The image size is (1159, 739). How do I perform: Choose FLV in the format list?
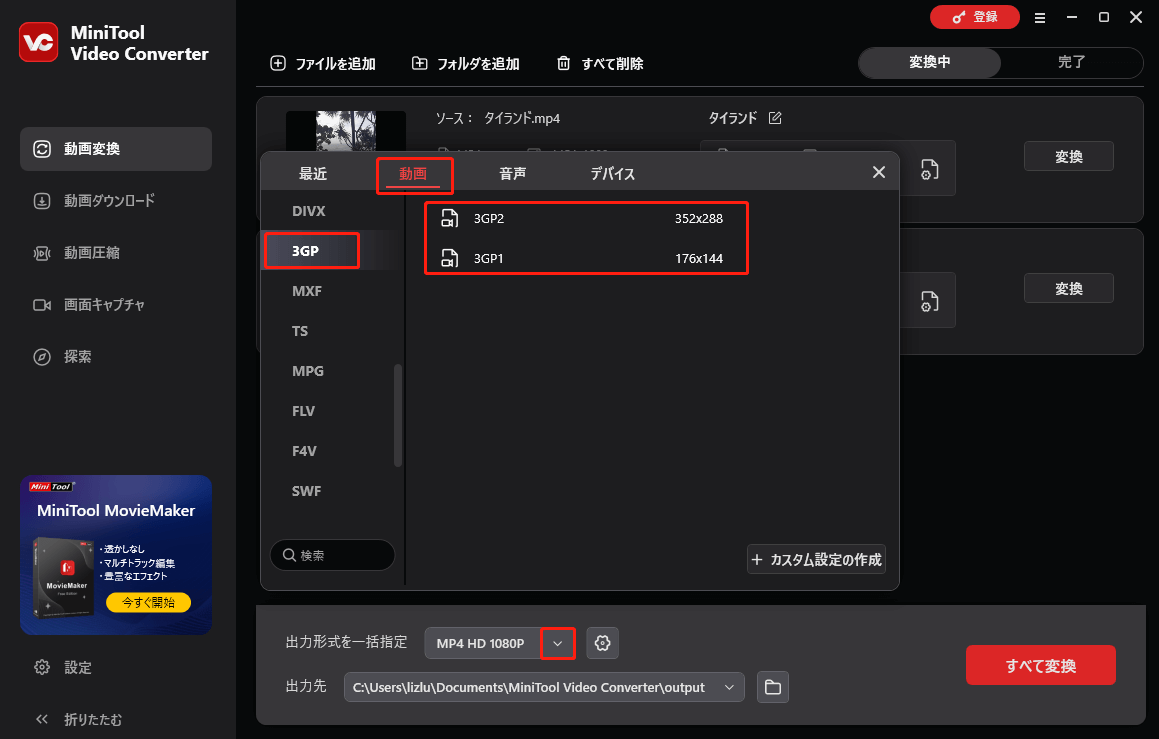[333, 410]
